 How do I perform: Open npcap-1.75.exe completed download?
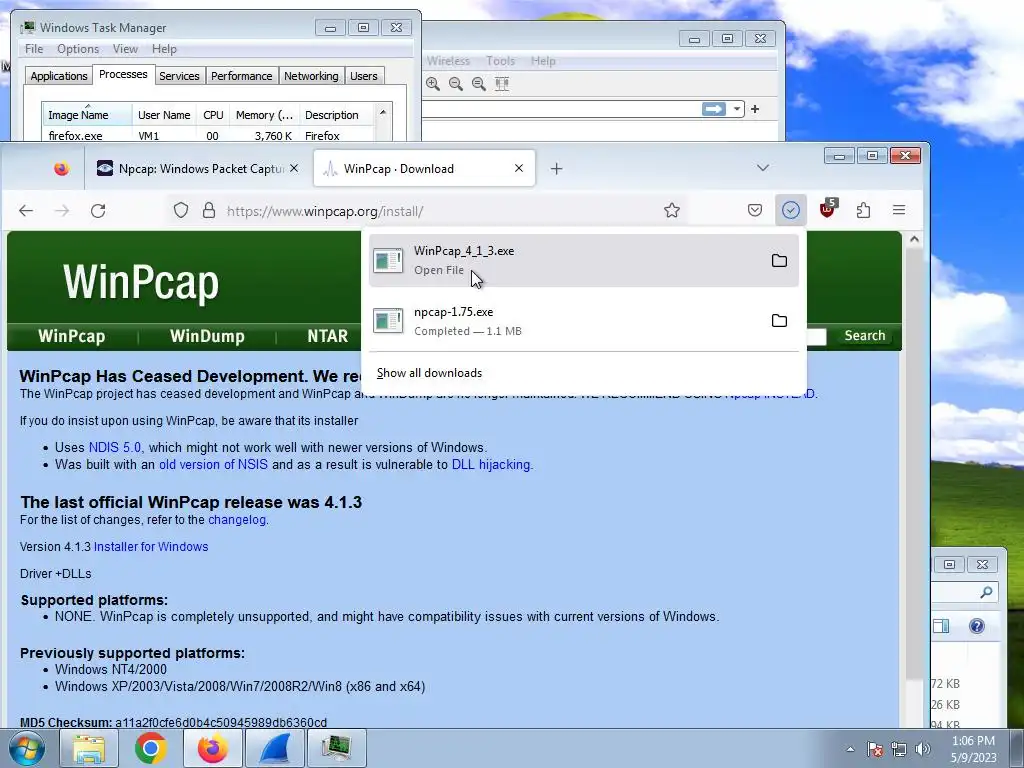tap(584, 321)
